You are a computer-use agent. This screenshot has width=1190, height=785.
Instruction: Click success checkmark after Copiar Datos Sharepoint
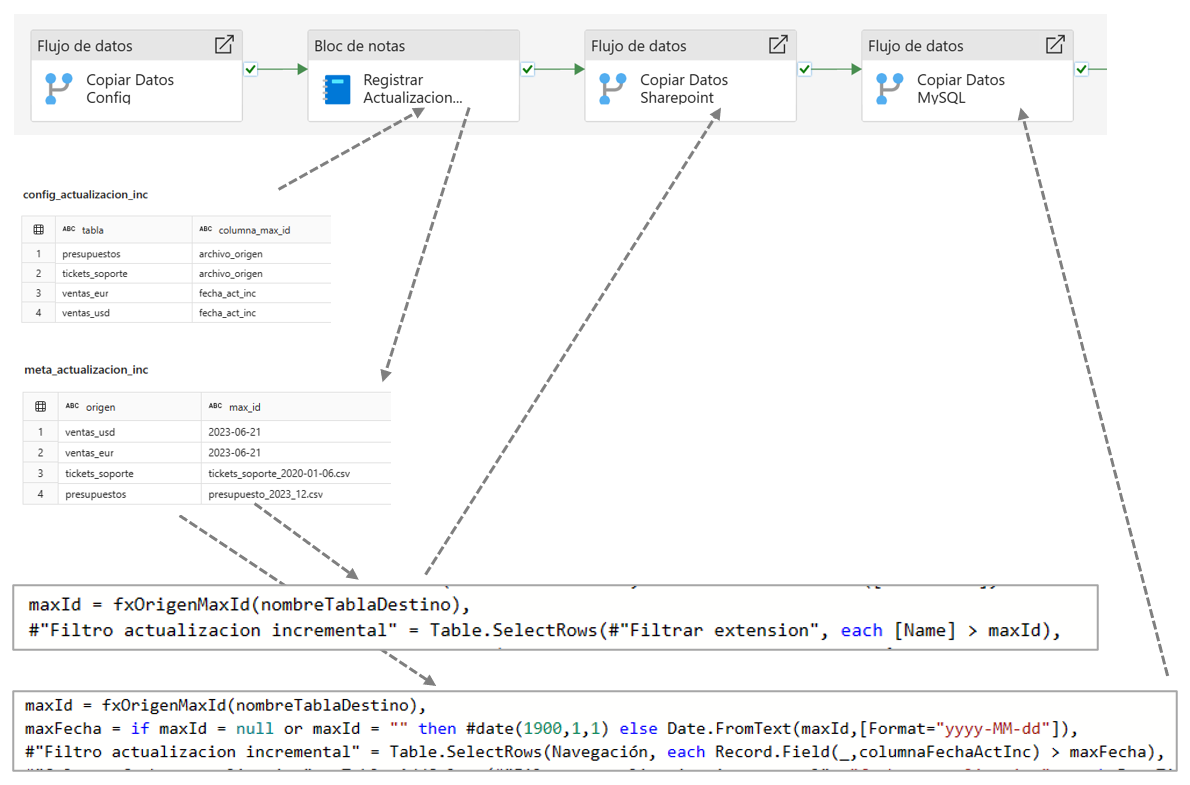tap(805, 69)
